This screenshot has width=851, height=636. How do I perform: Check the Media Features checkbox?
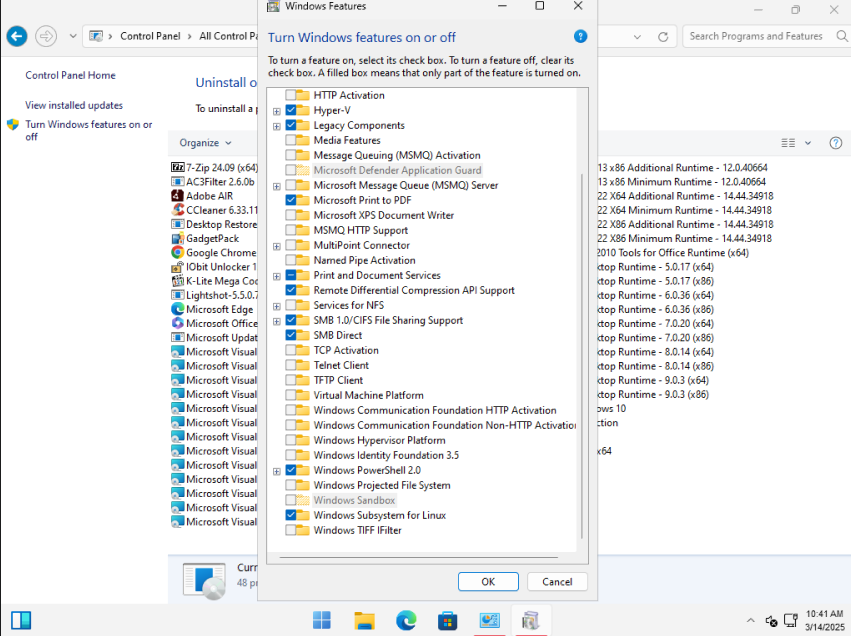(x=291, y=140)
